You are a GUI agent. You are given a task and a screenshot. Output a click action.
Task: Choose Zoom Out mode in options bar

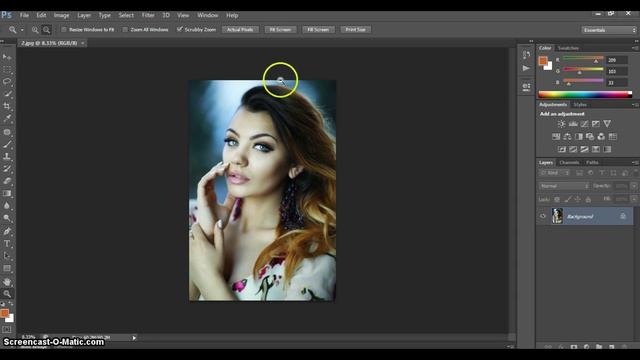tap(47, 30)
